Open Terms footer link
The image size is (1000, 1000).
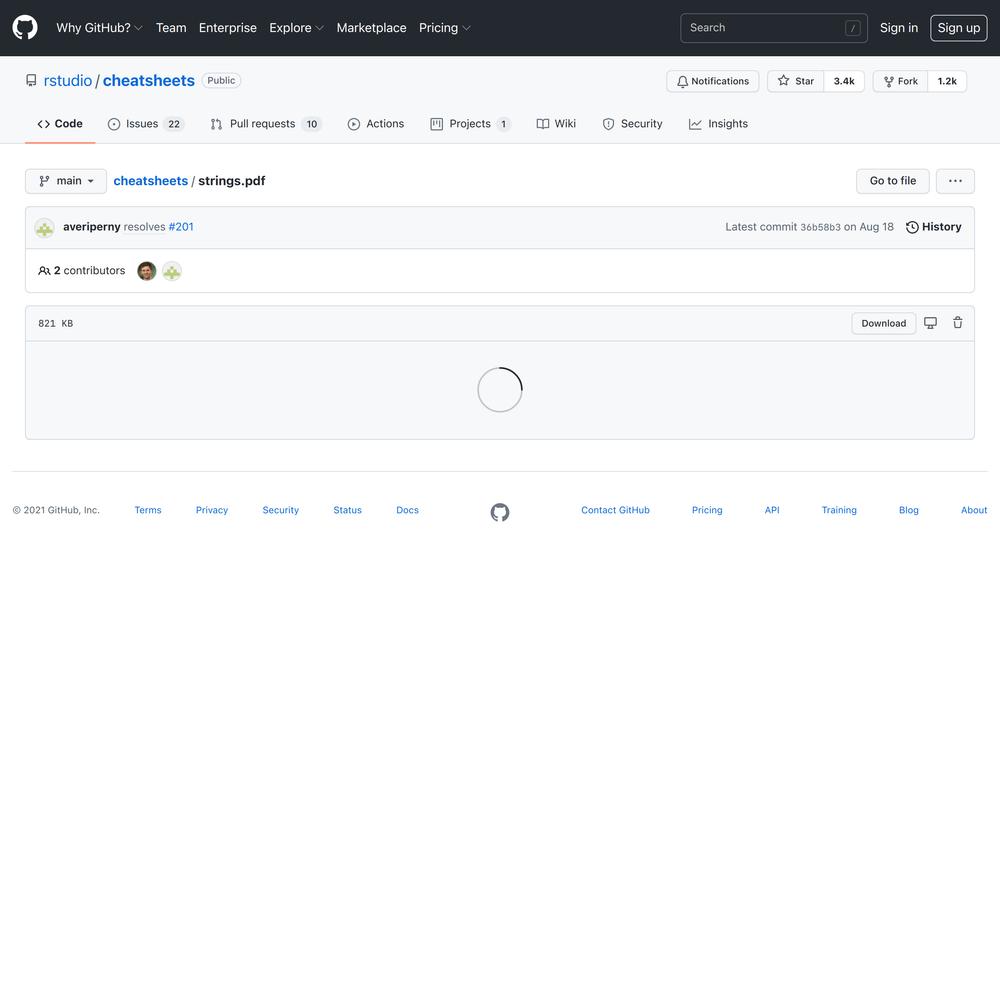148,510
